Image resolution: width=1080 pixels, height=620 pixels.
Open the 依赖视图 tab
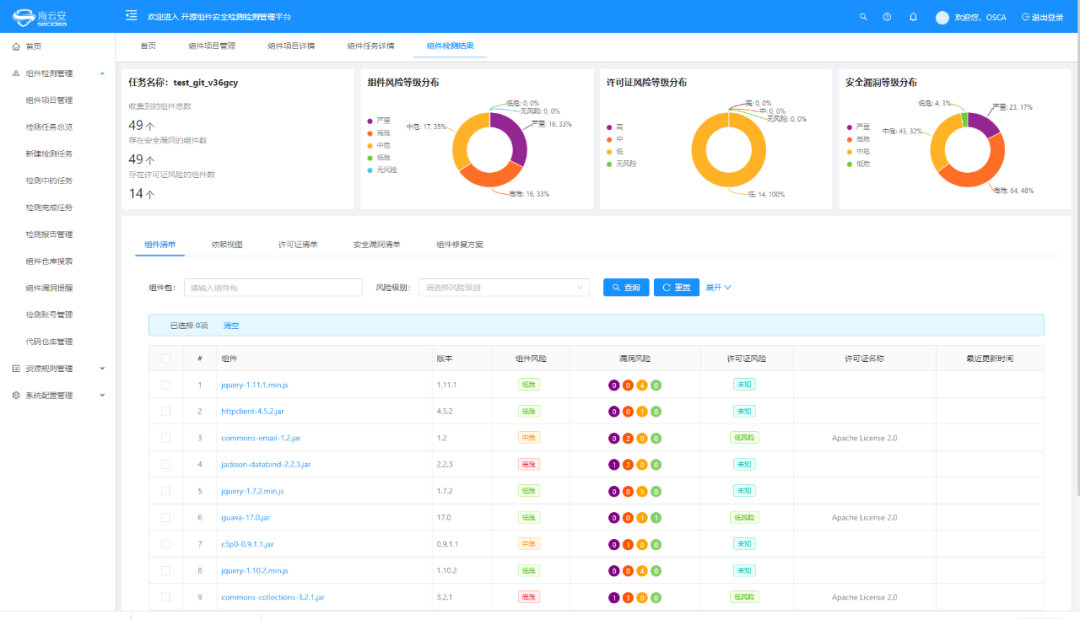(x=226, y=244)
